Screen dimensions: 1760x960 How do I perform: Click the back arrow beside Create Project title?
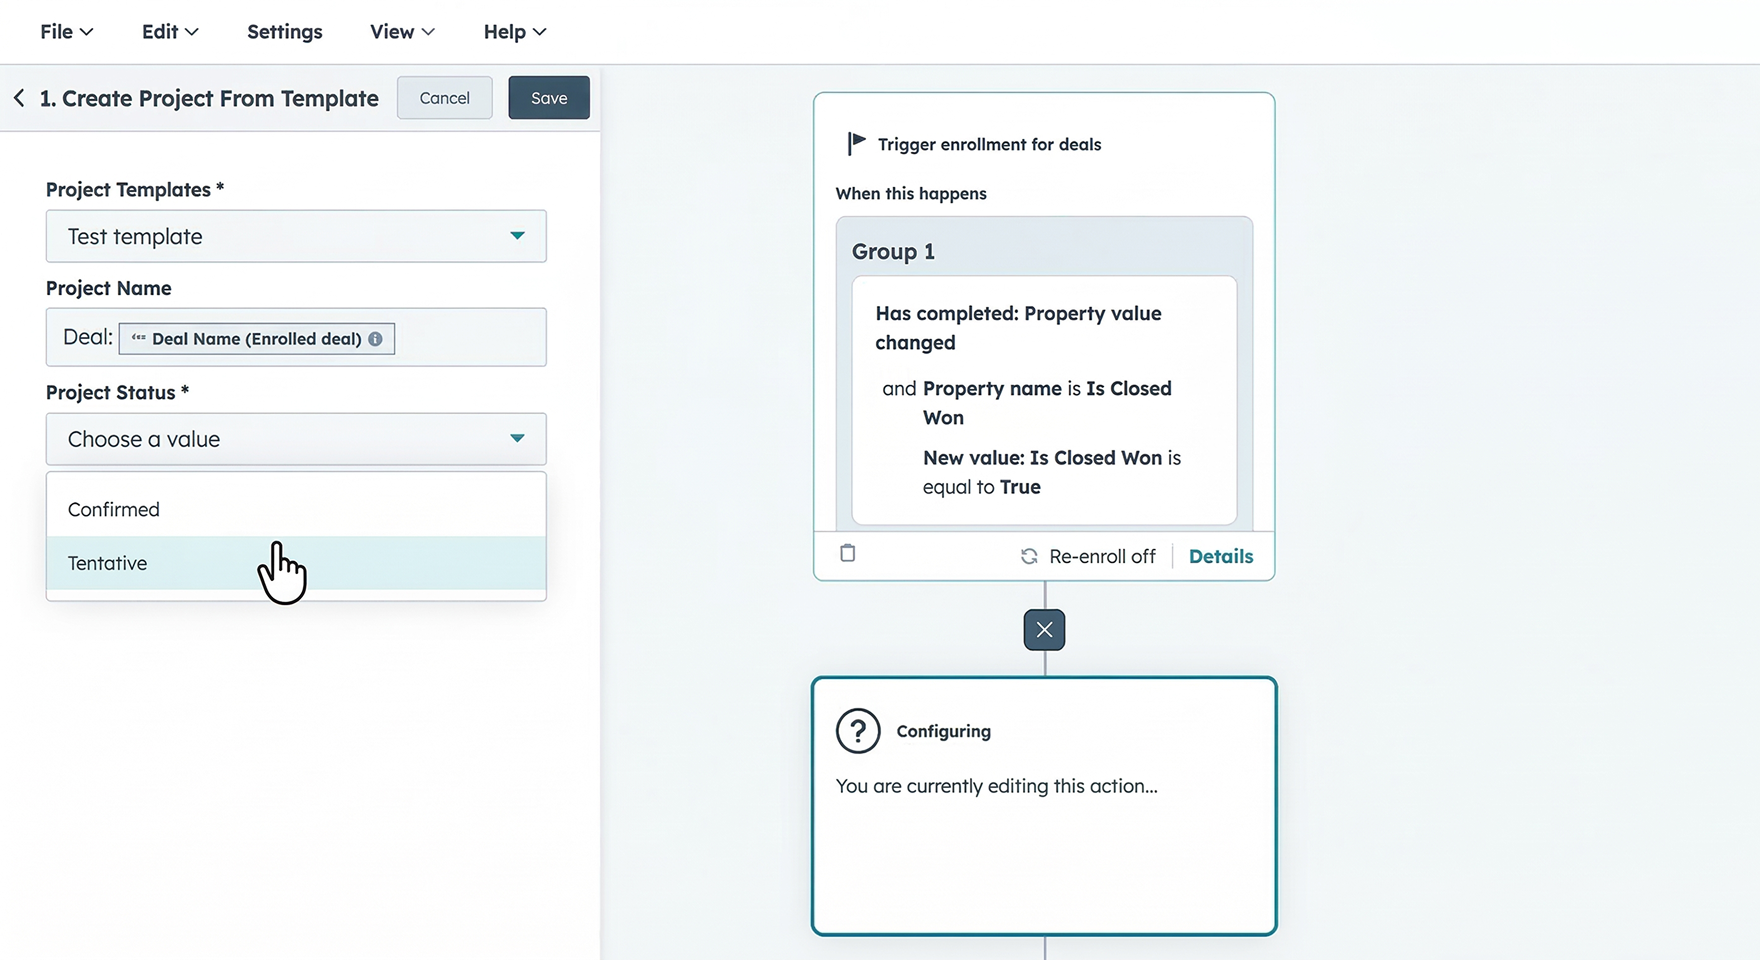click(19, 98)
